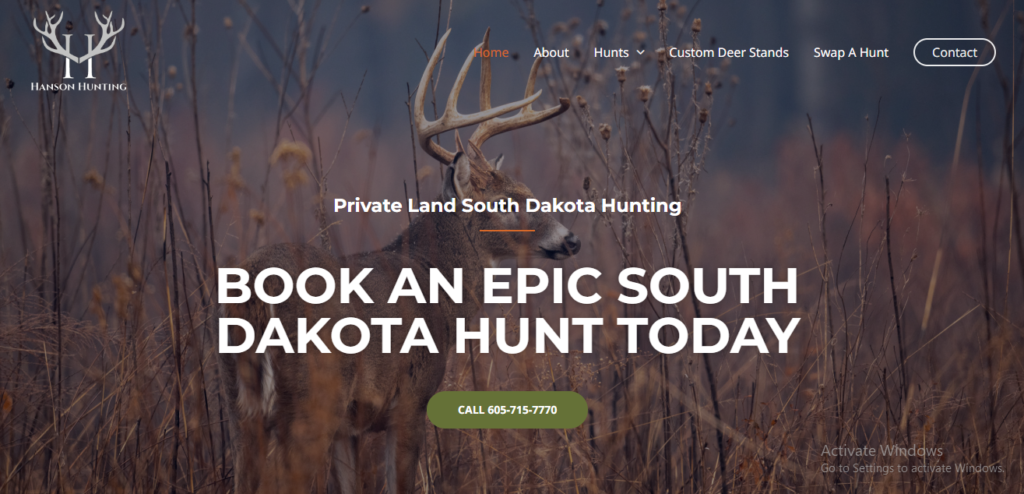The height and width of the screenshot is (494, 1024).
Task: Click the BOOK AN EPIC SOUTH heading line
Action: point(507,286)
